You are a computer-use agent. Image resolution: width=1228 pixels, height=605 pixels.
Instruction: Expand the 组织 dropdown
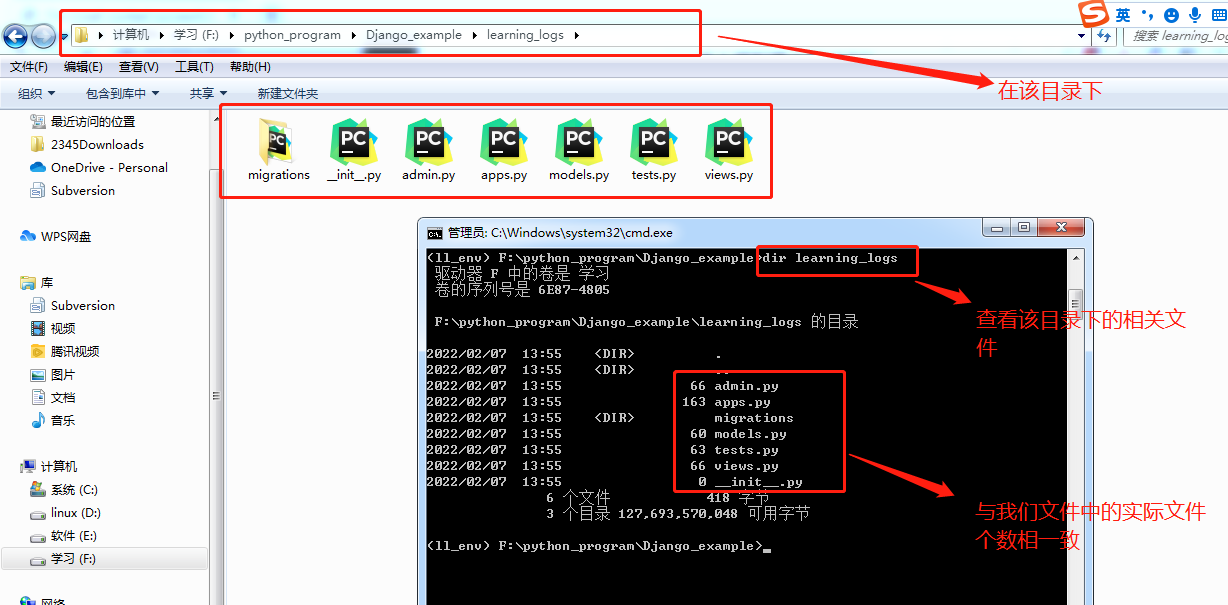[37, 93]
